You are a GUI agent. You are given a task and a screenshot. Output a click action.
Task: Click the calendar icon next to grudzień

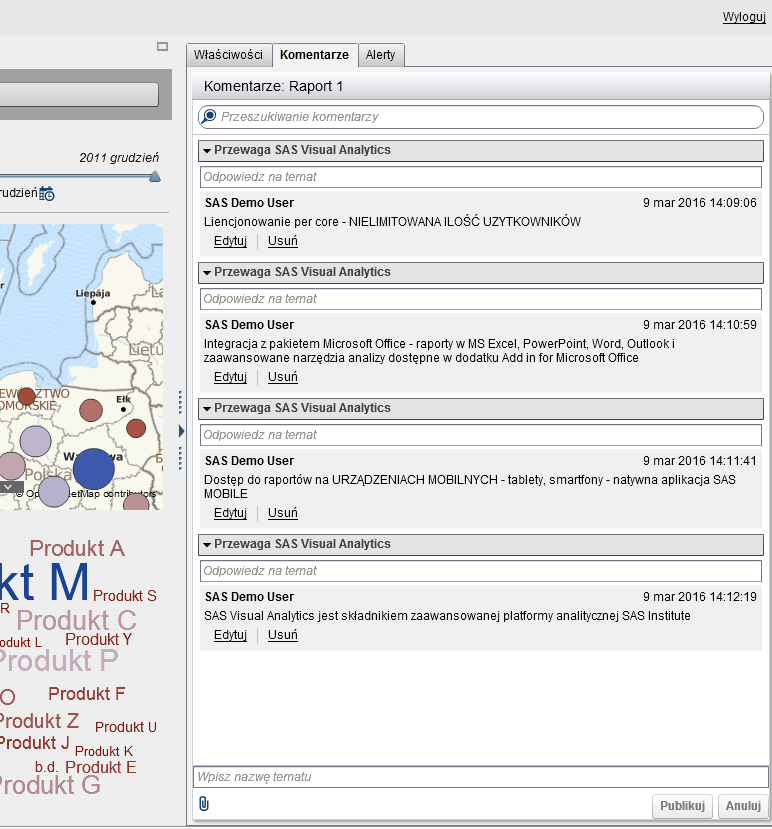(x=47, y=194)
